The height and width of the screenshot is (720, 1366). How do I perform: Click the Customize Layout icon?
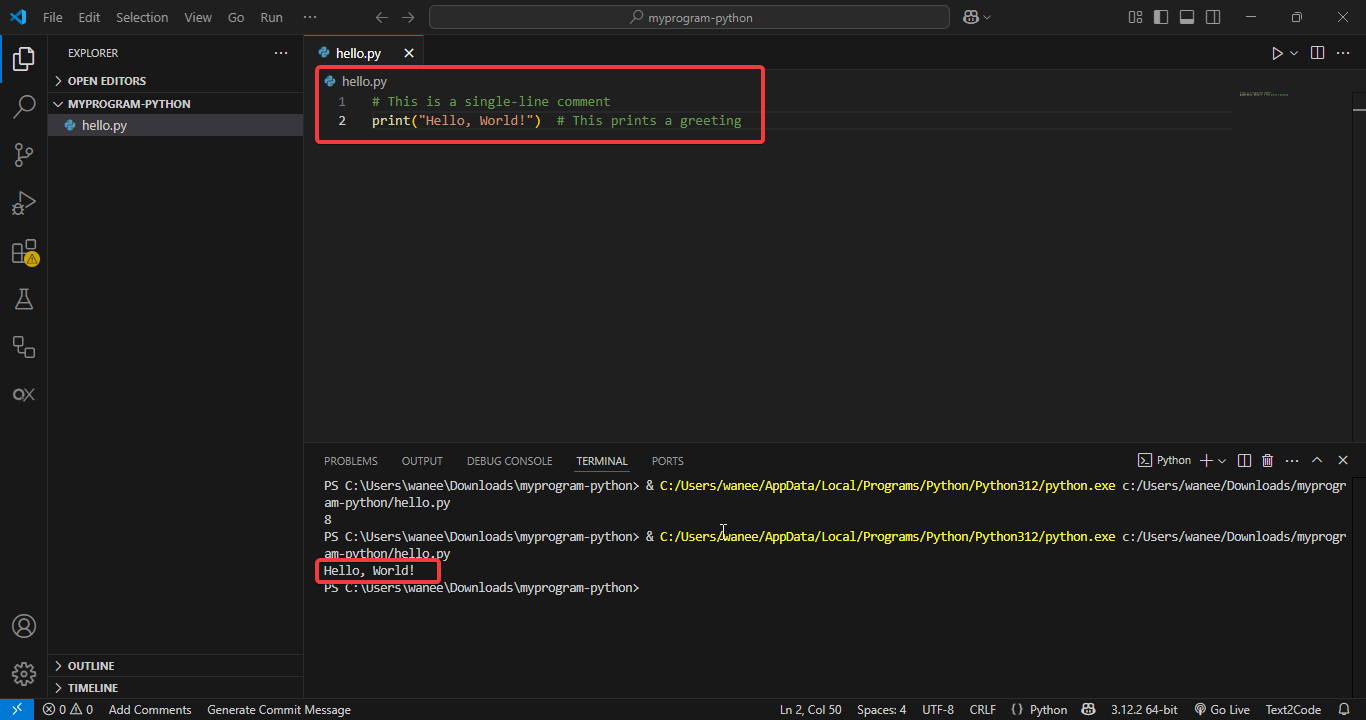tap(1135, 17)
